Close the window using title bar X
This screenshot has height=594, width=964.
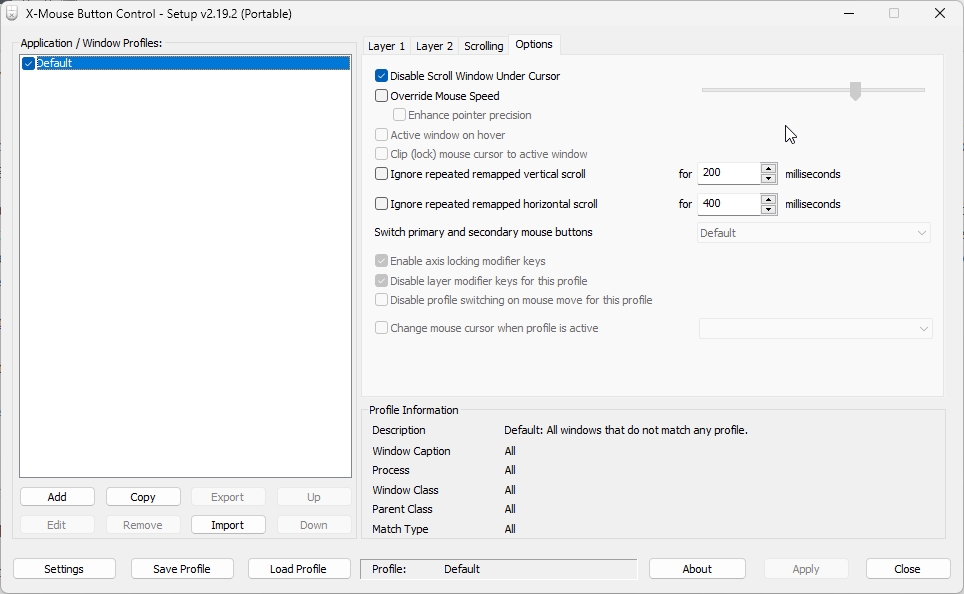point(939,14)
